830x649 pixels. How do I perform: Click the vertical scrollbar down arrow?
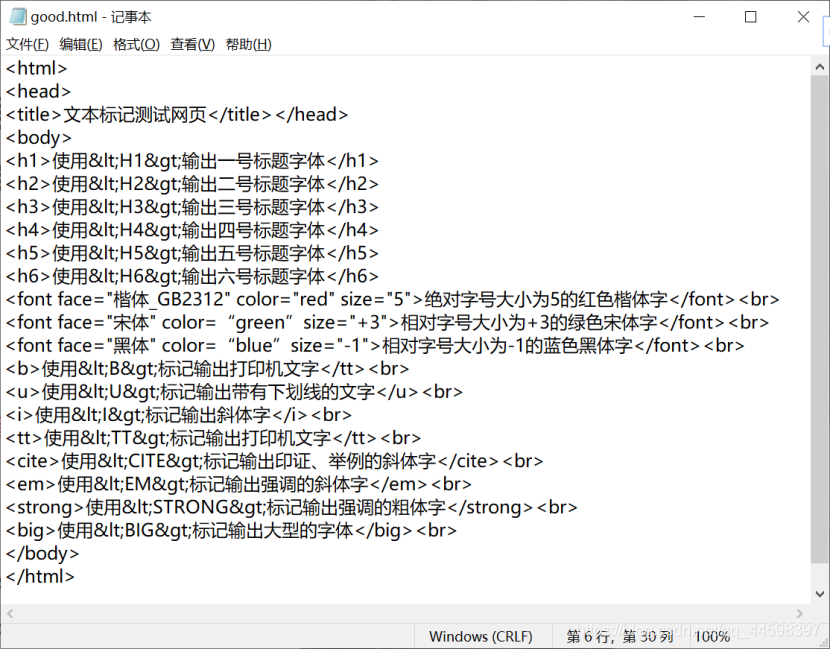(x=819, y=594)
